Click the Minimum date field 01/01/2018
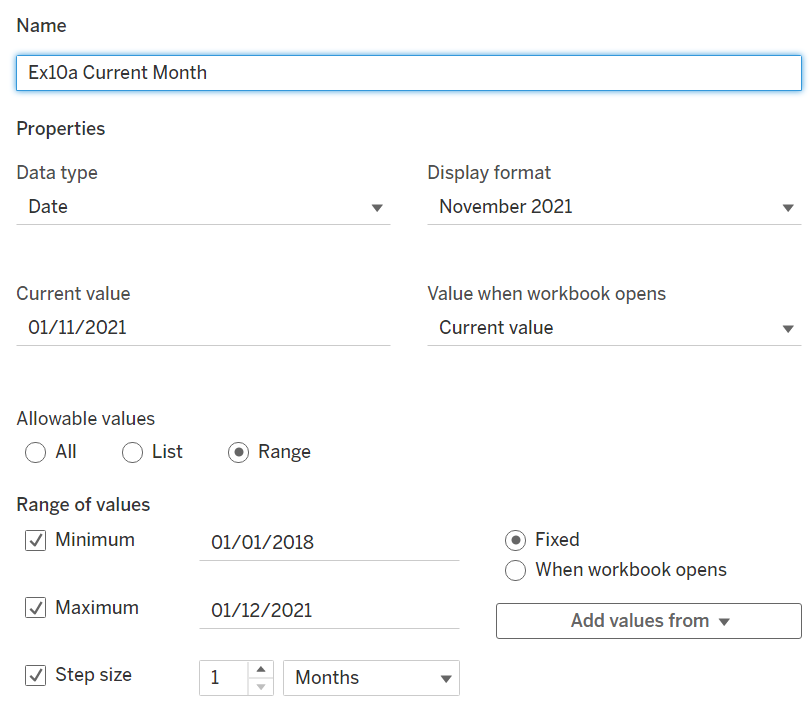This screenshot has width=811, height=709. click(329, 543)
